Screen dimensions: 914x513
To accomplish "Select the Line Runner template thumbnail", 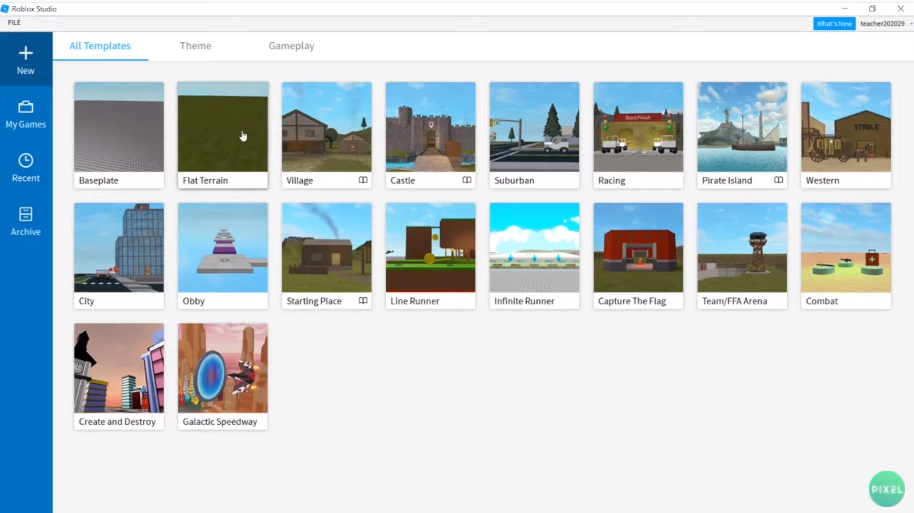I will coord(430,248).
